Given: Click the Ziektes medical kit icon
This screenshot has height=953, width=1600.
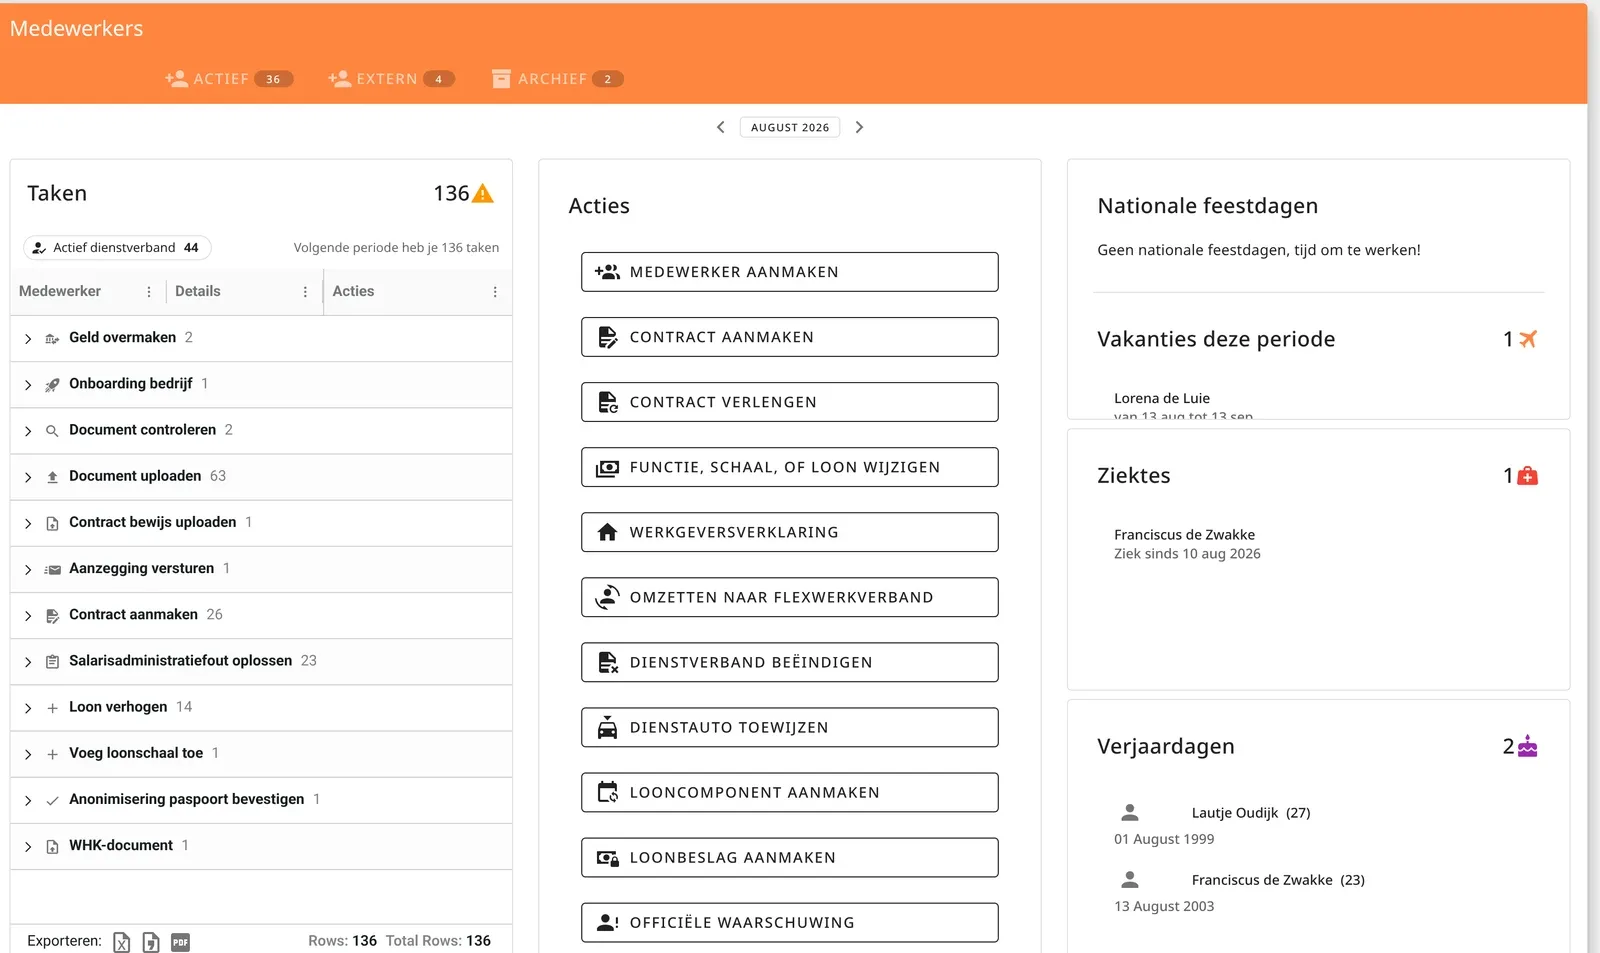Looking at the screenshot, I should pos(1528,476).
